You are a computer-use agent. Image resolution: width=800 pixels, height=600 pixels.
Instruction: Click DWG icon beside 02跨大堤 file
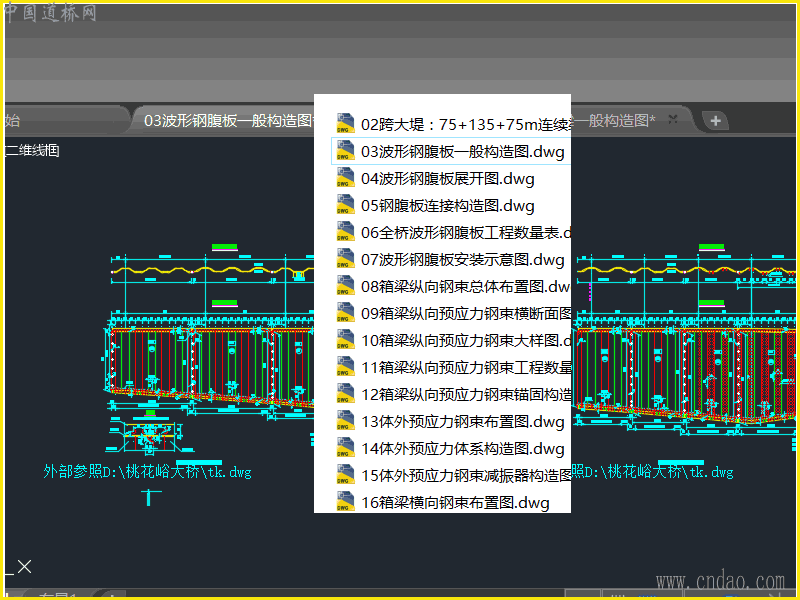(345, 123)
